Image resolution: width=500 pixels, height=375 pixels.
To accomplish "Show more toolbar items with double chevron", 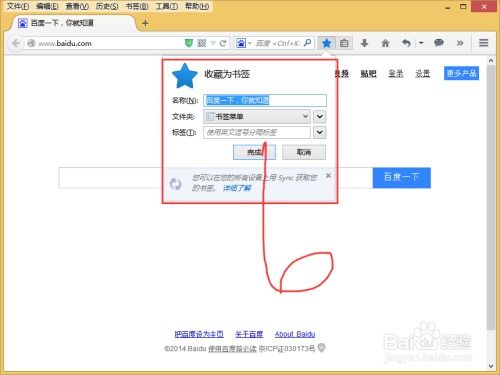I will (x=460, y=43).
